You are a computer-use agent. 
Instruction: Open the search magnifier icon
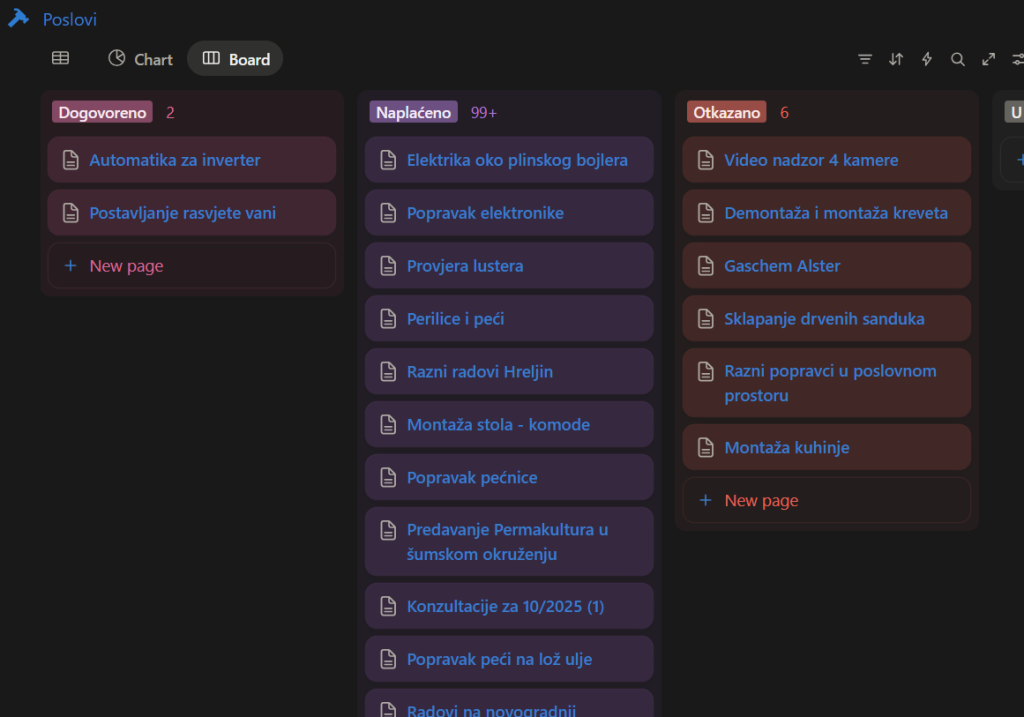958,59
